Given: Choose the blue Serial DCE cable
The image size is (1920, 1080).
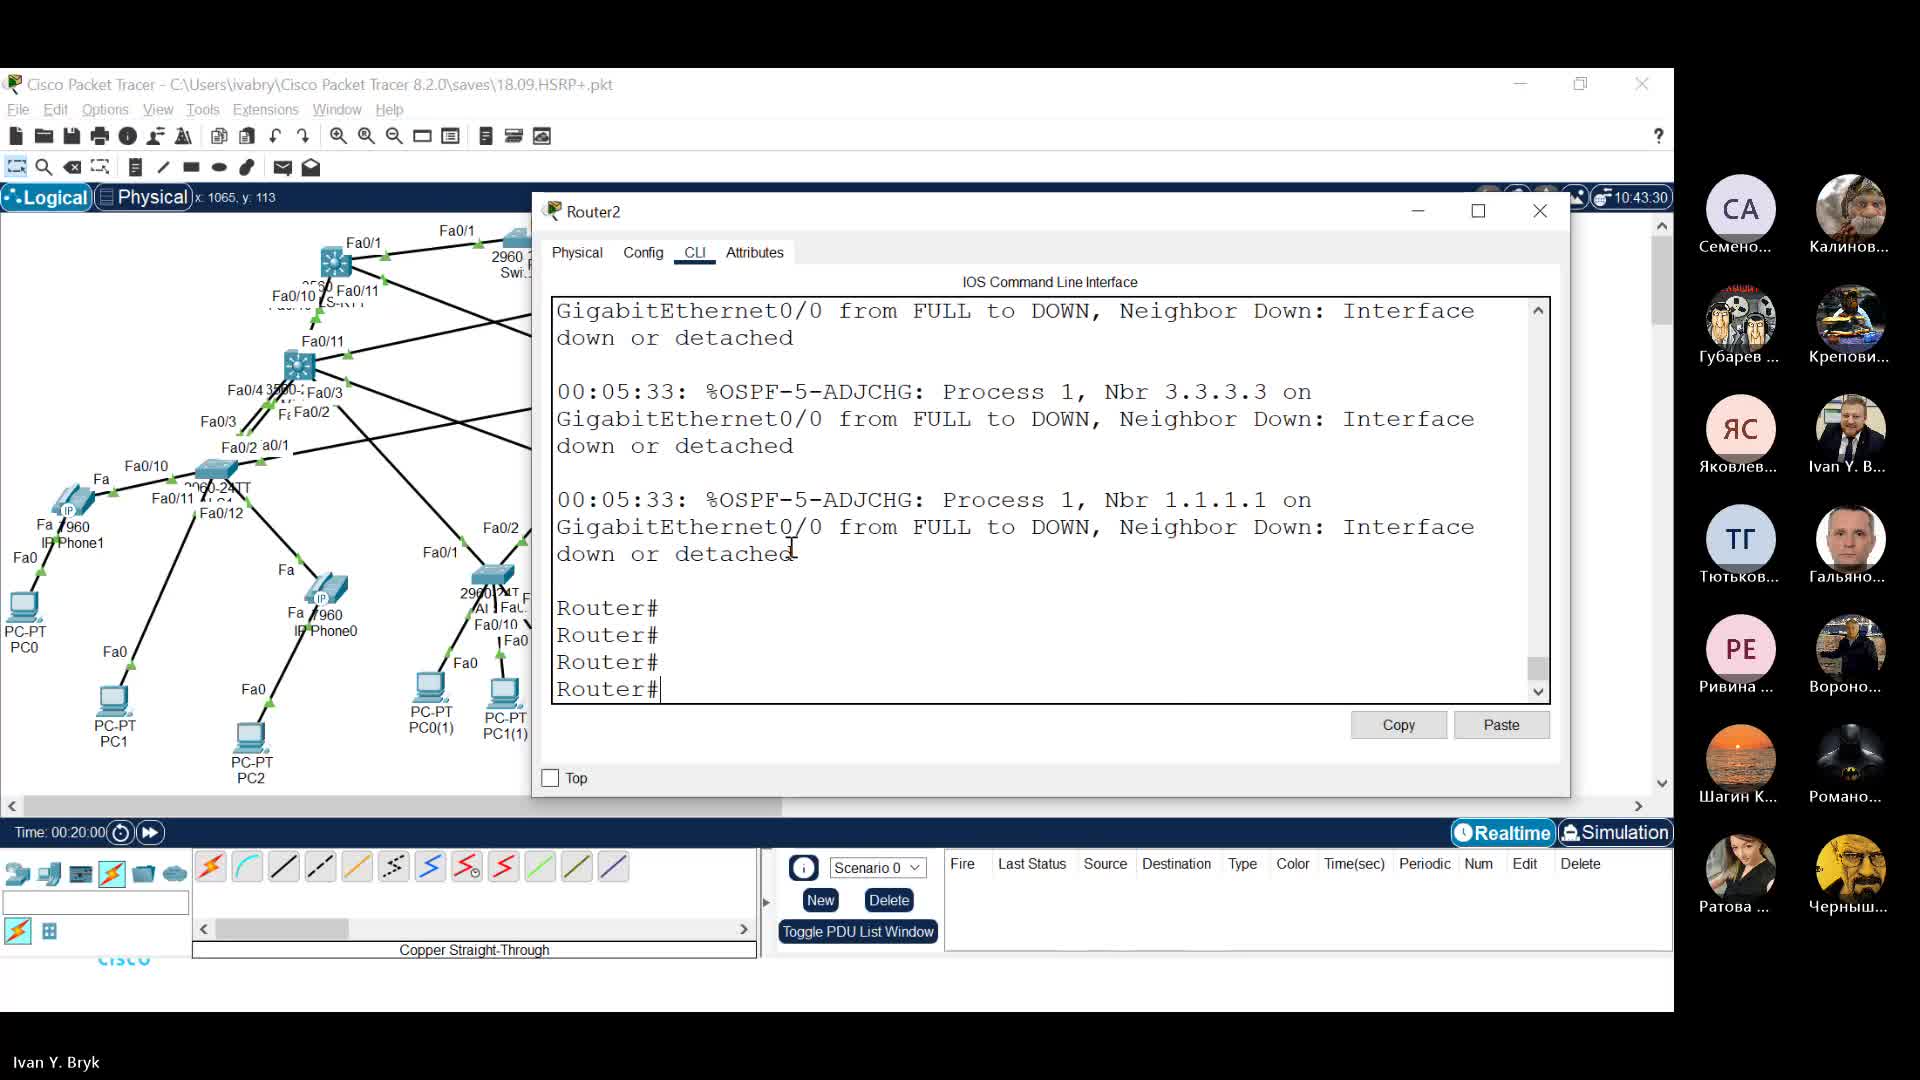Looking at the screenshot, I should click(430, 867).
